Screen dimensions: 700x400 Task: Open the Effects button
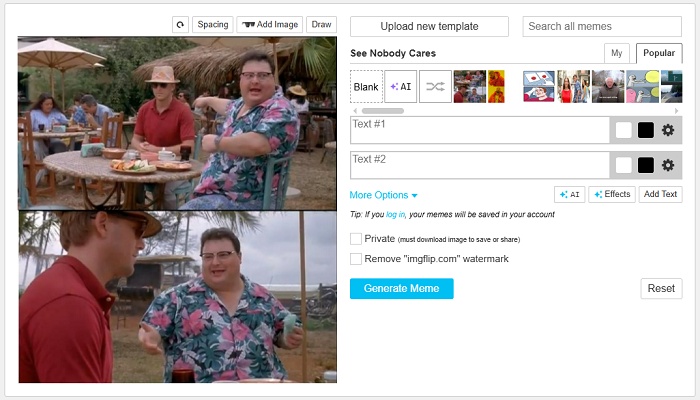coord(611,195)
